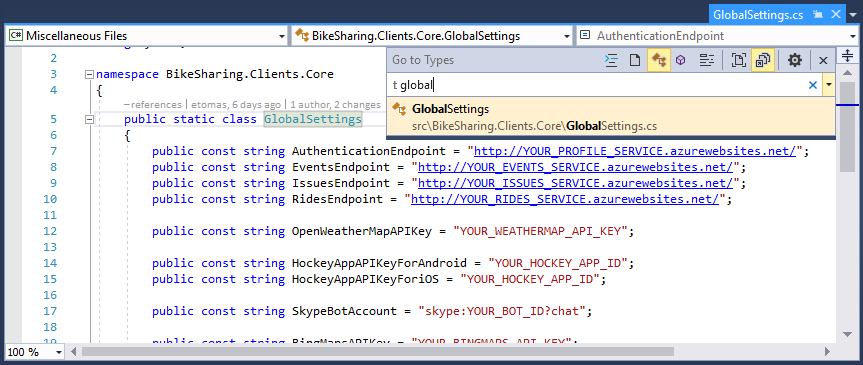Select the Go to Line filter icon

[x=611, y=61]
